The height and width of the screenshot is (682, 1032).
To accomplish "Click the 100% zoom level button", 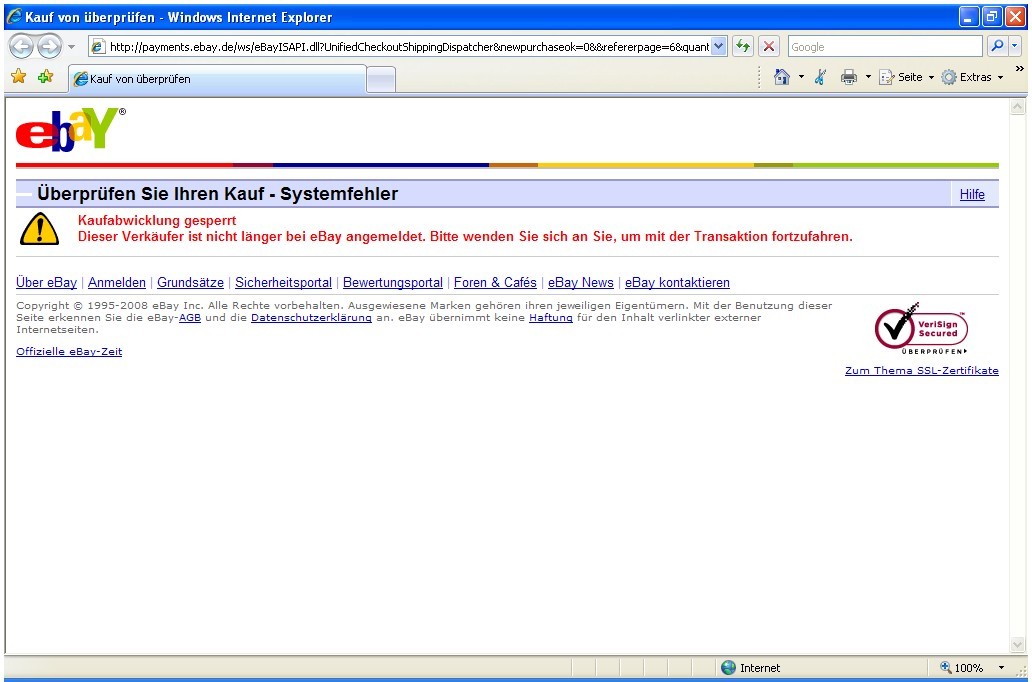I will [x=962, y=668].
